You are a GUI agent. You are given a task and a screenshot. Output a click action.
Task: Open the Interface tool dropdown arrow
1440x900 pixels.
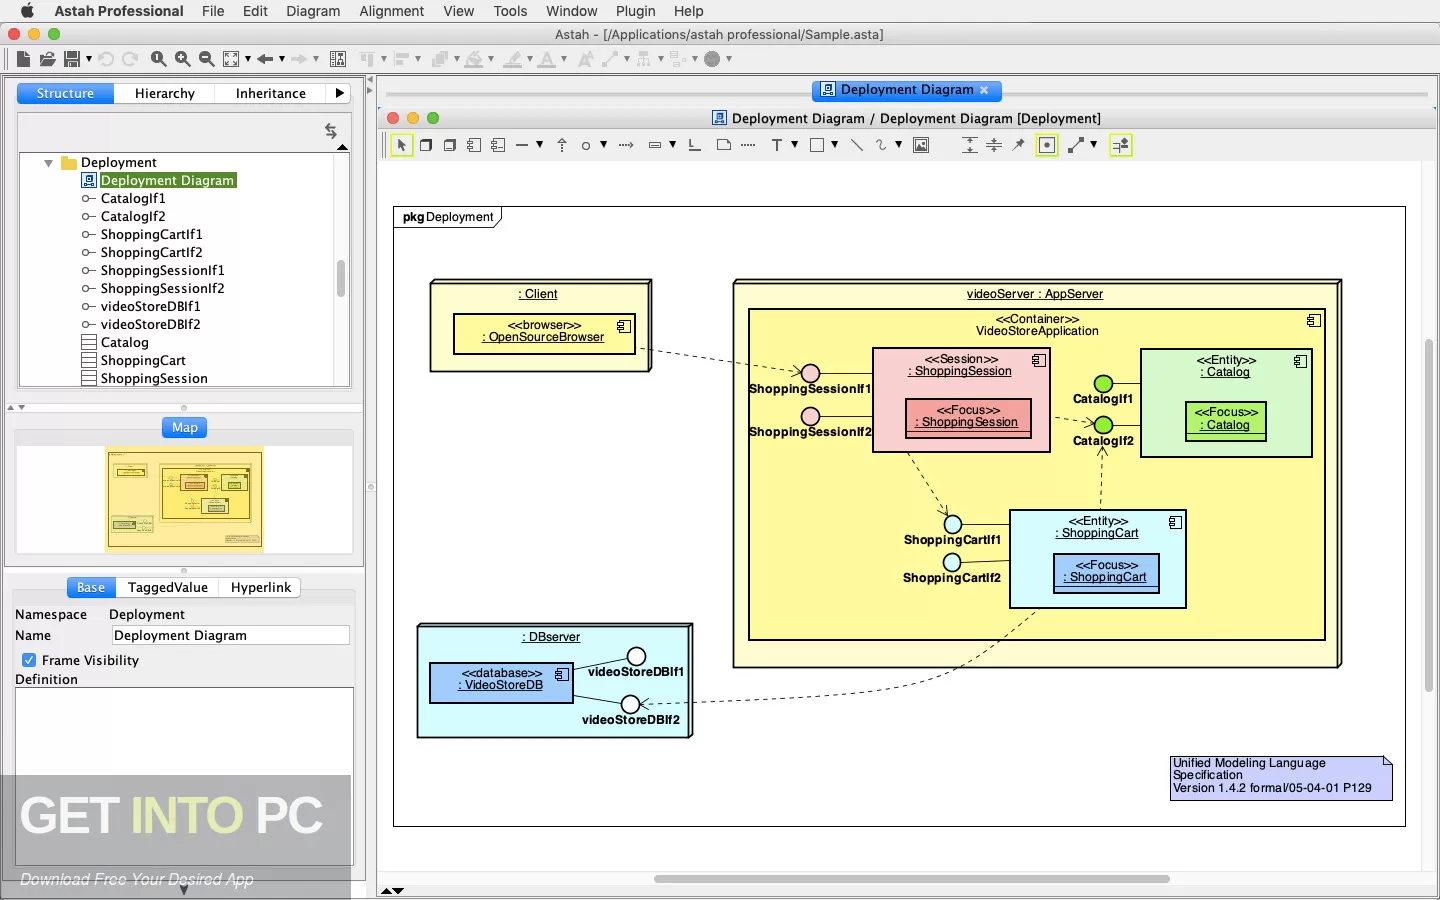click(603, 145)
